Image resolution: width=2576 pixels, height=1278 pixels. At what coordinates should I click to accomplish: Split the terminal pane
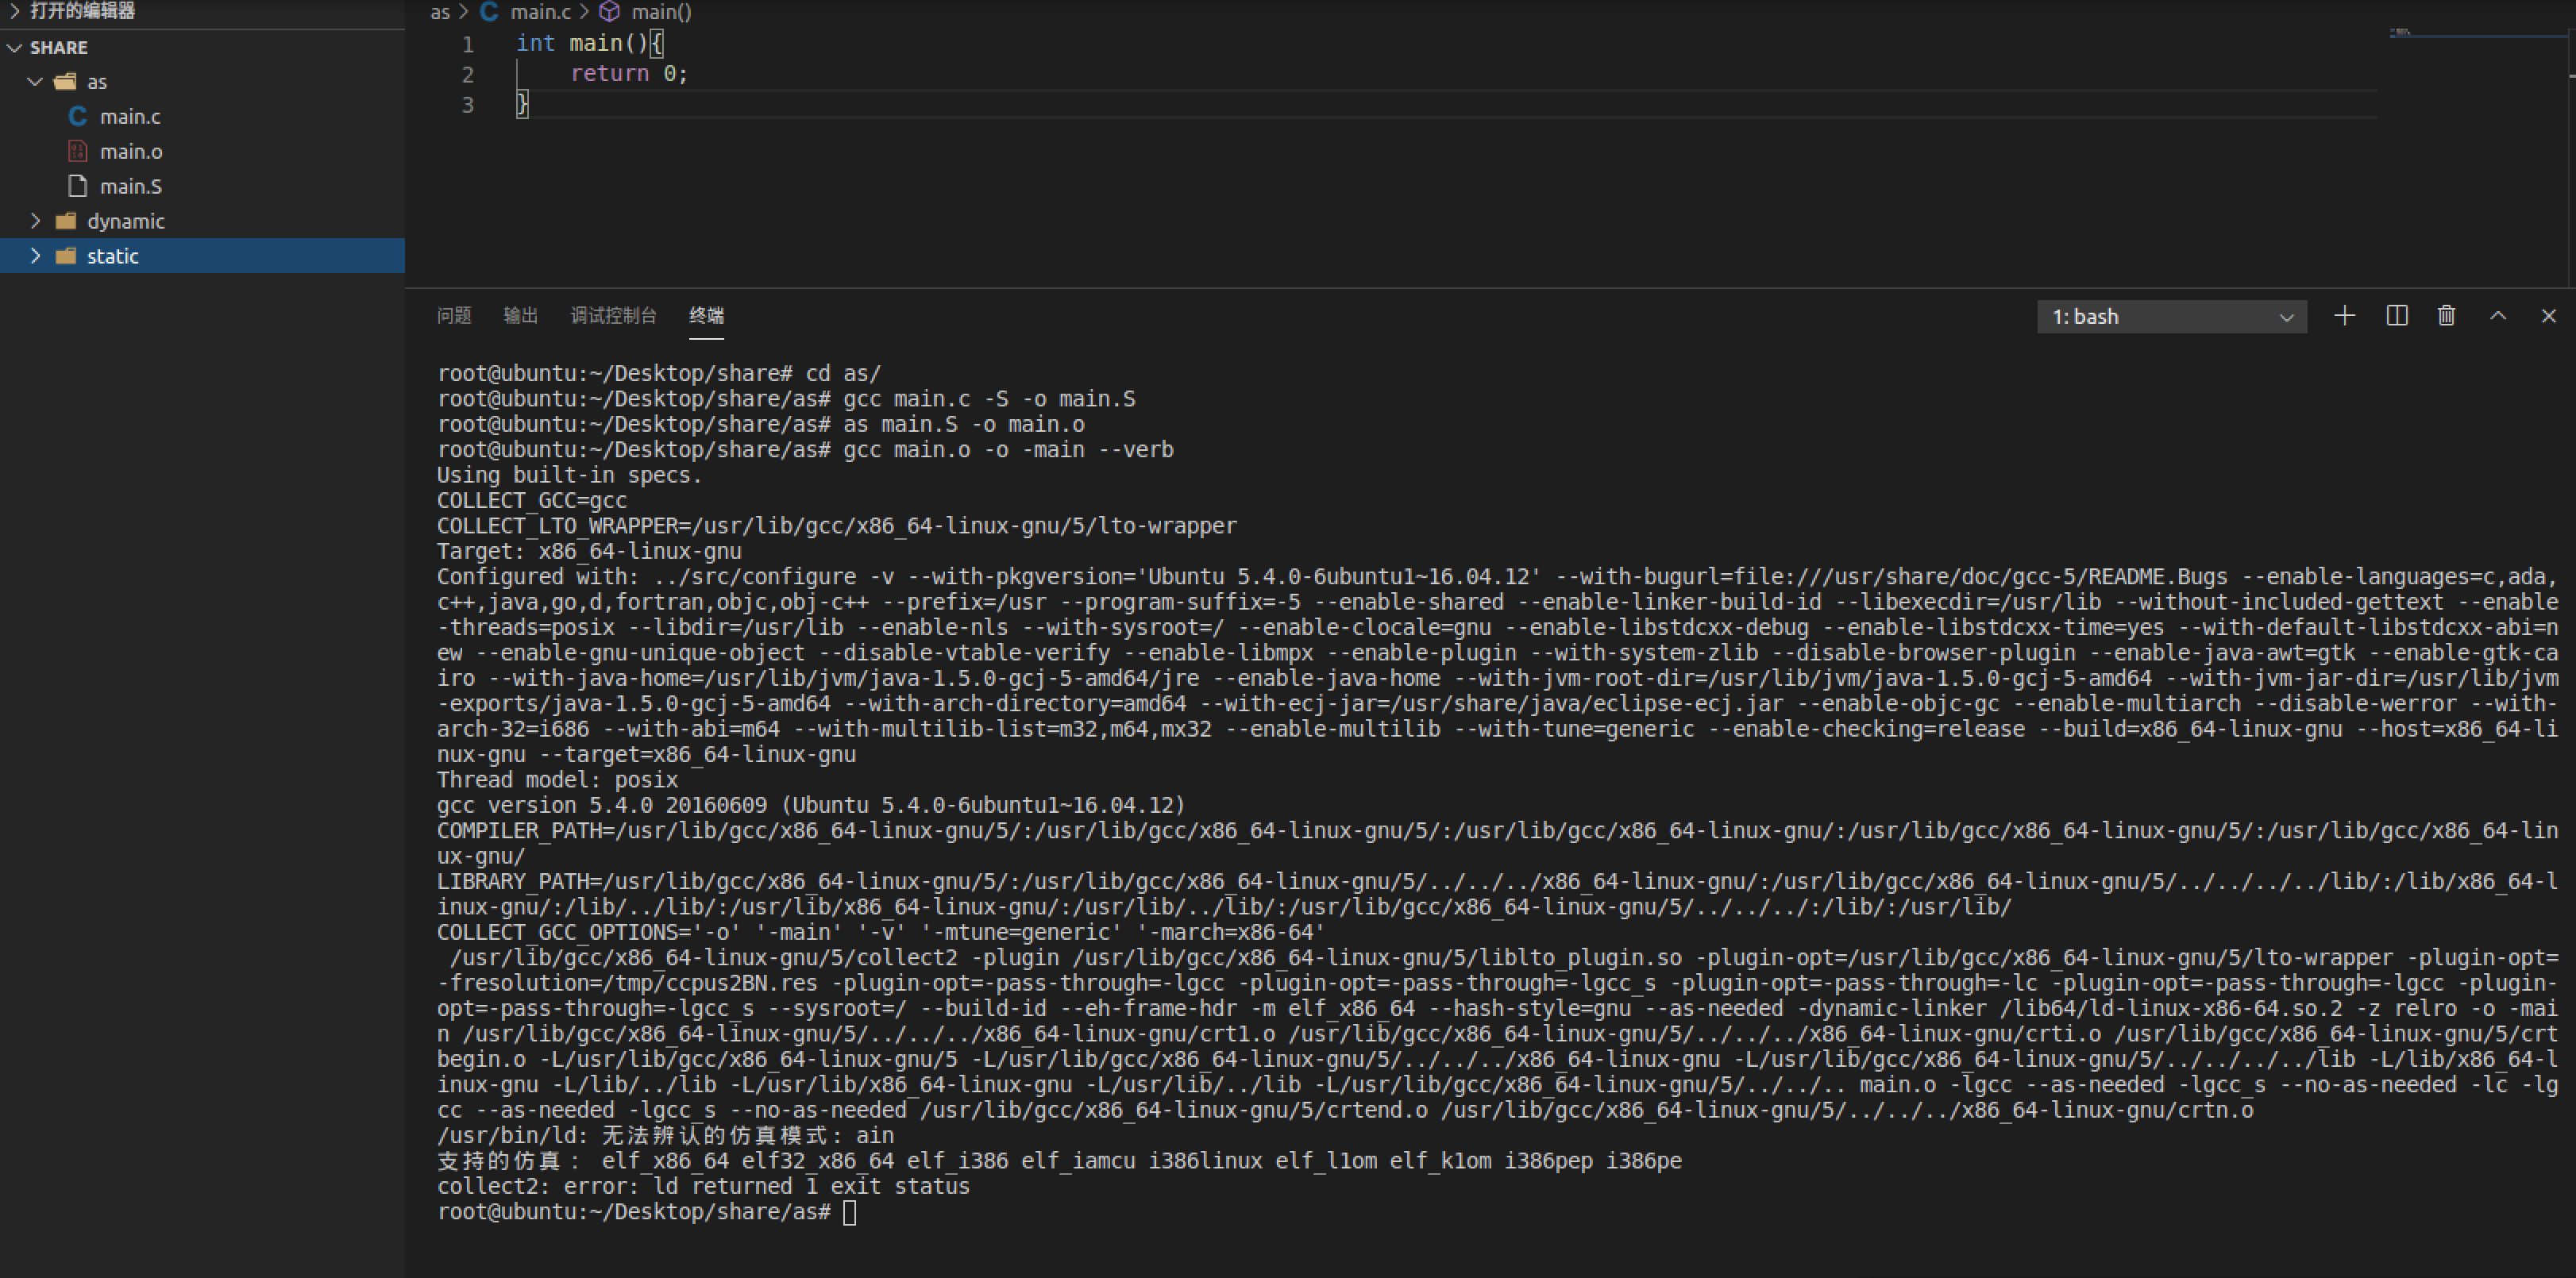point(2397,316)
